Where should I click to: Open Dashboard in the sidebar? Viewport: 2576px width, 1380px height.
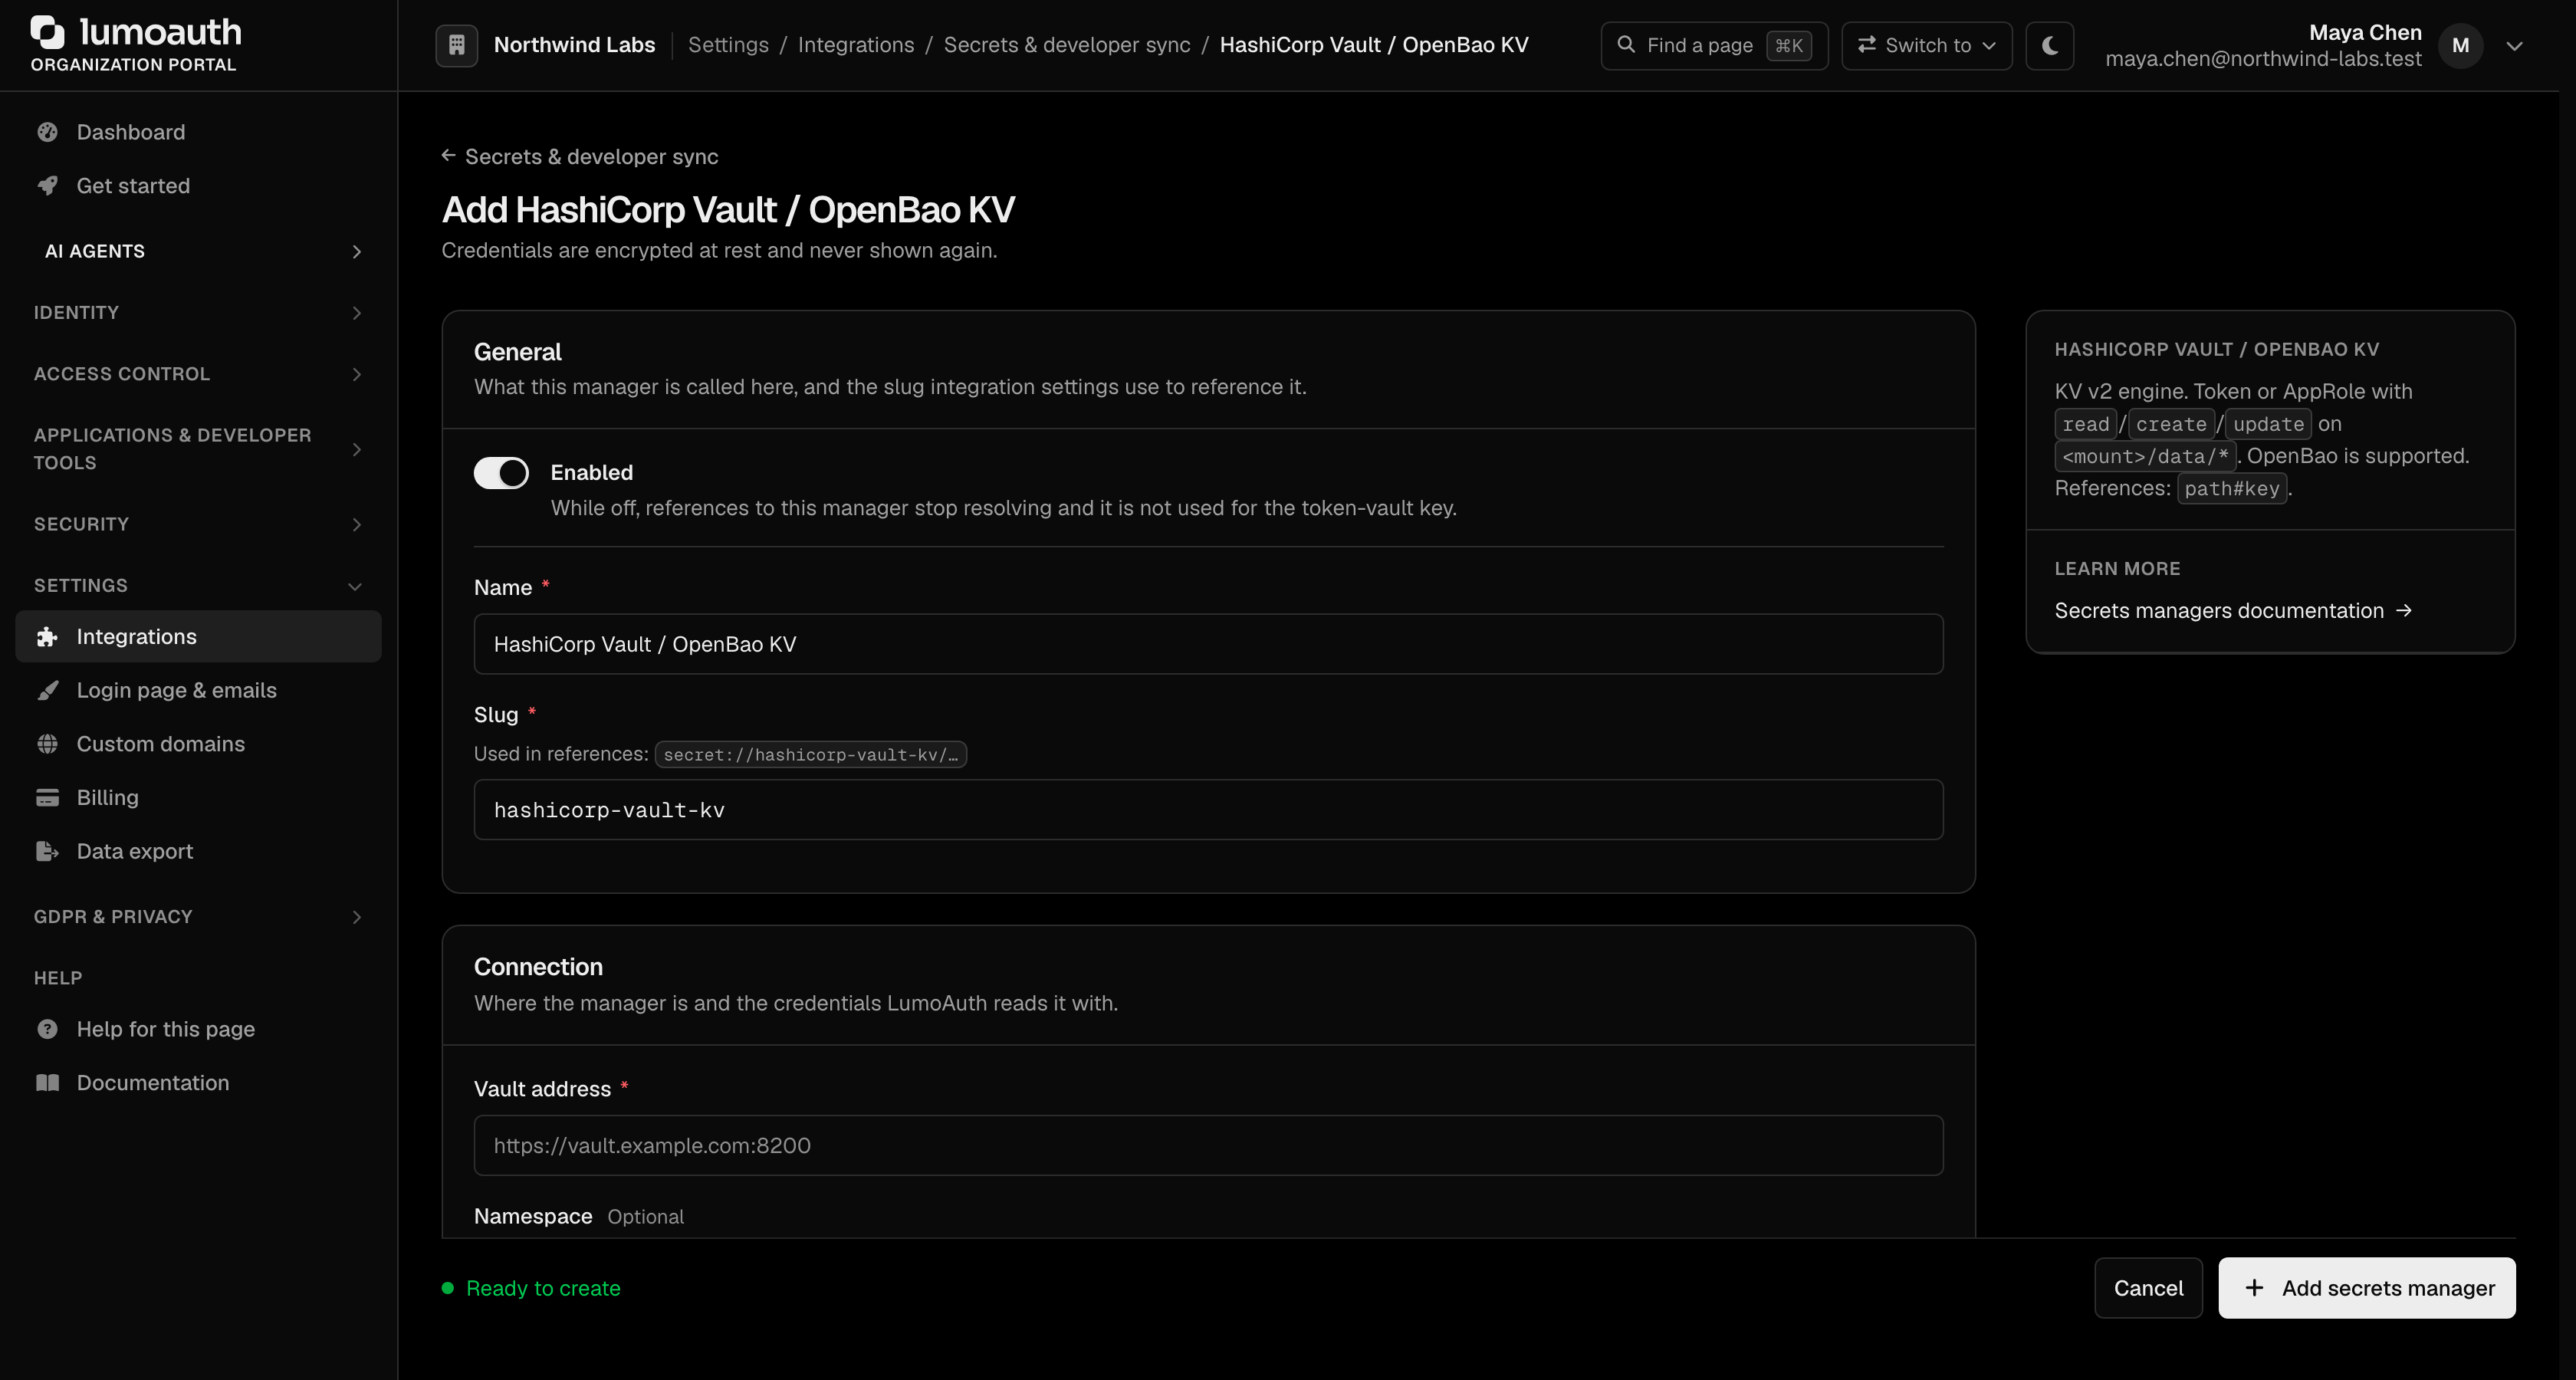198,132
